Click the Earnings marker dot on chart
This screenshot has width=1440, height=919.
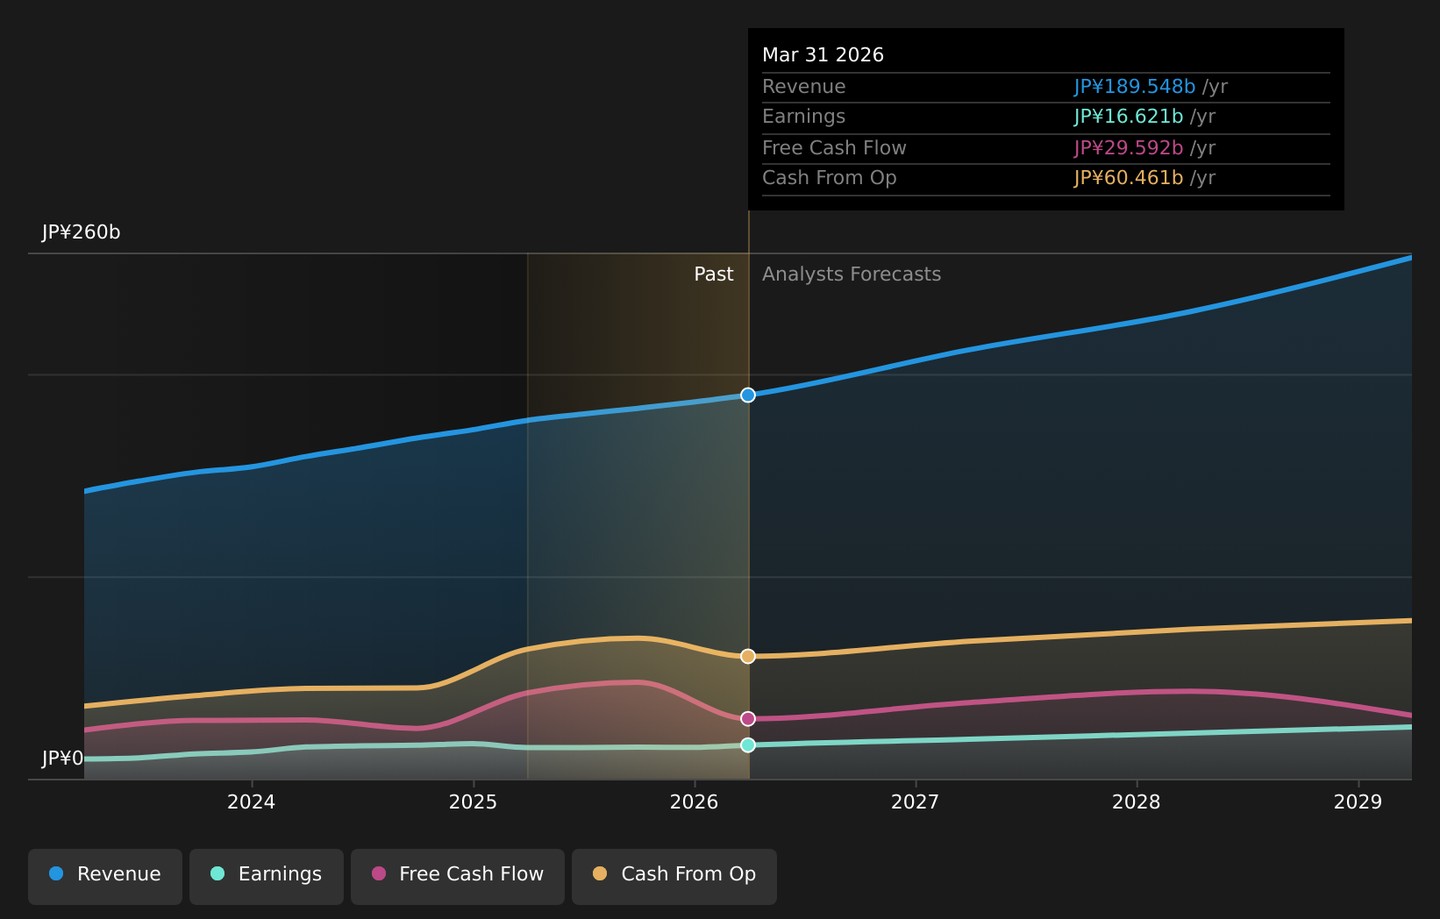[x=748, y=745]
